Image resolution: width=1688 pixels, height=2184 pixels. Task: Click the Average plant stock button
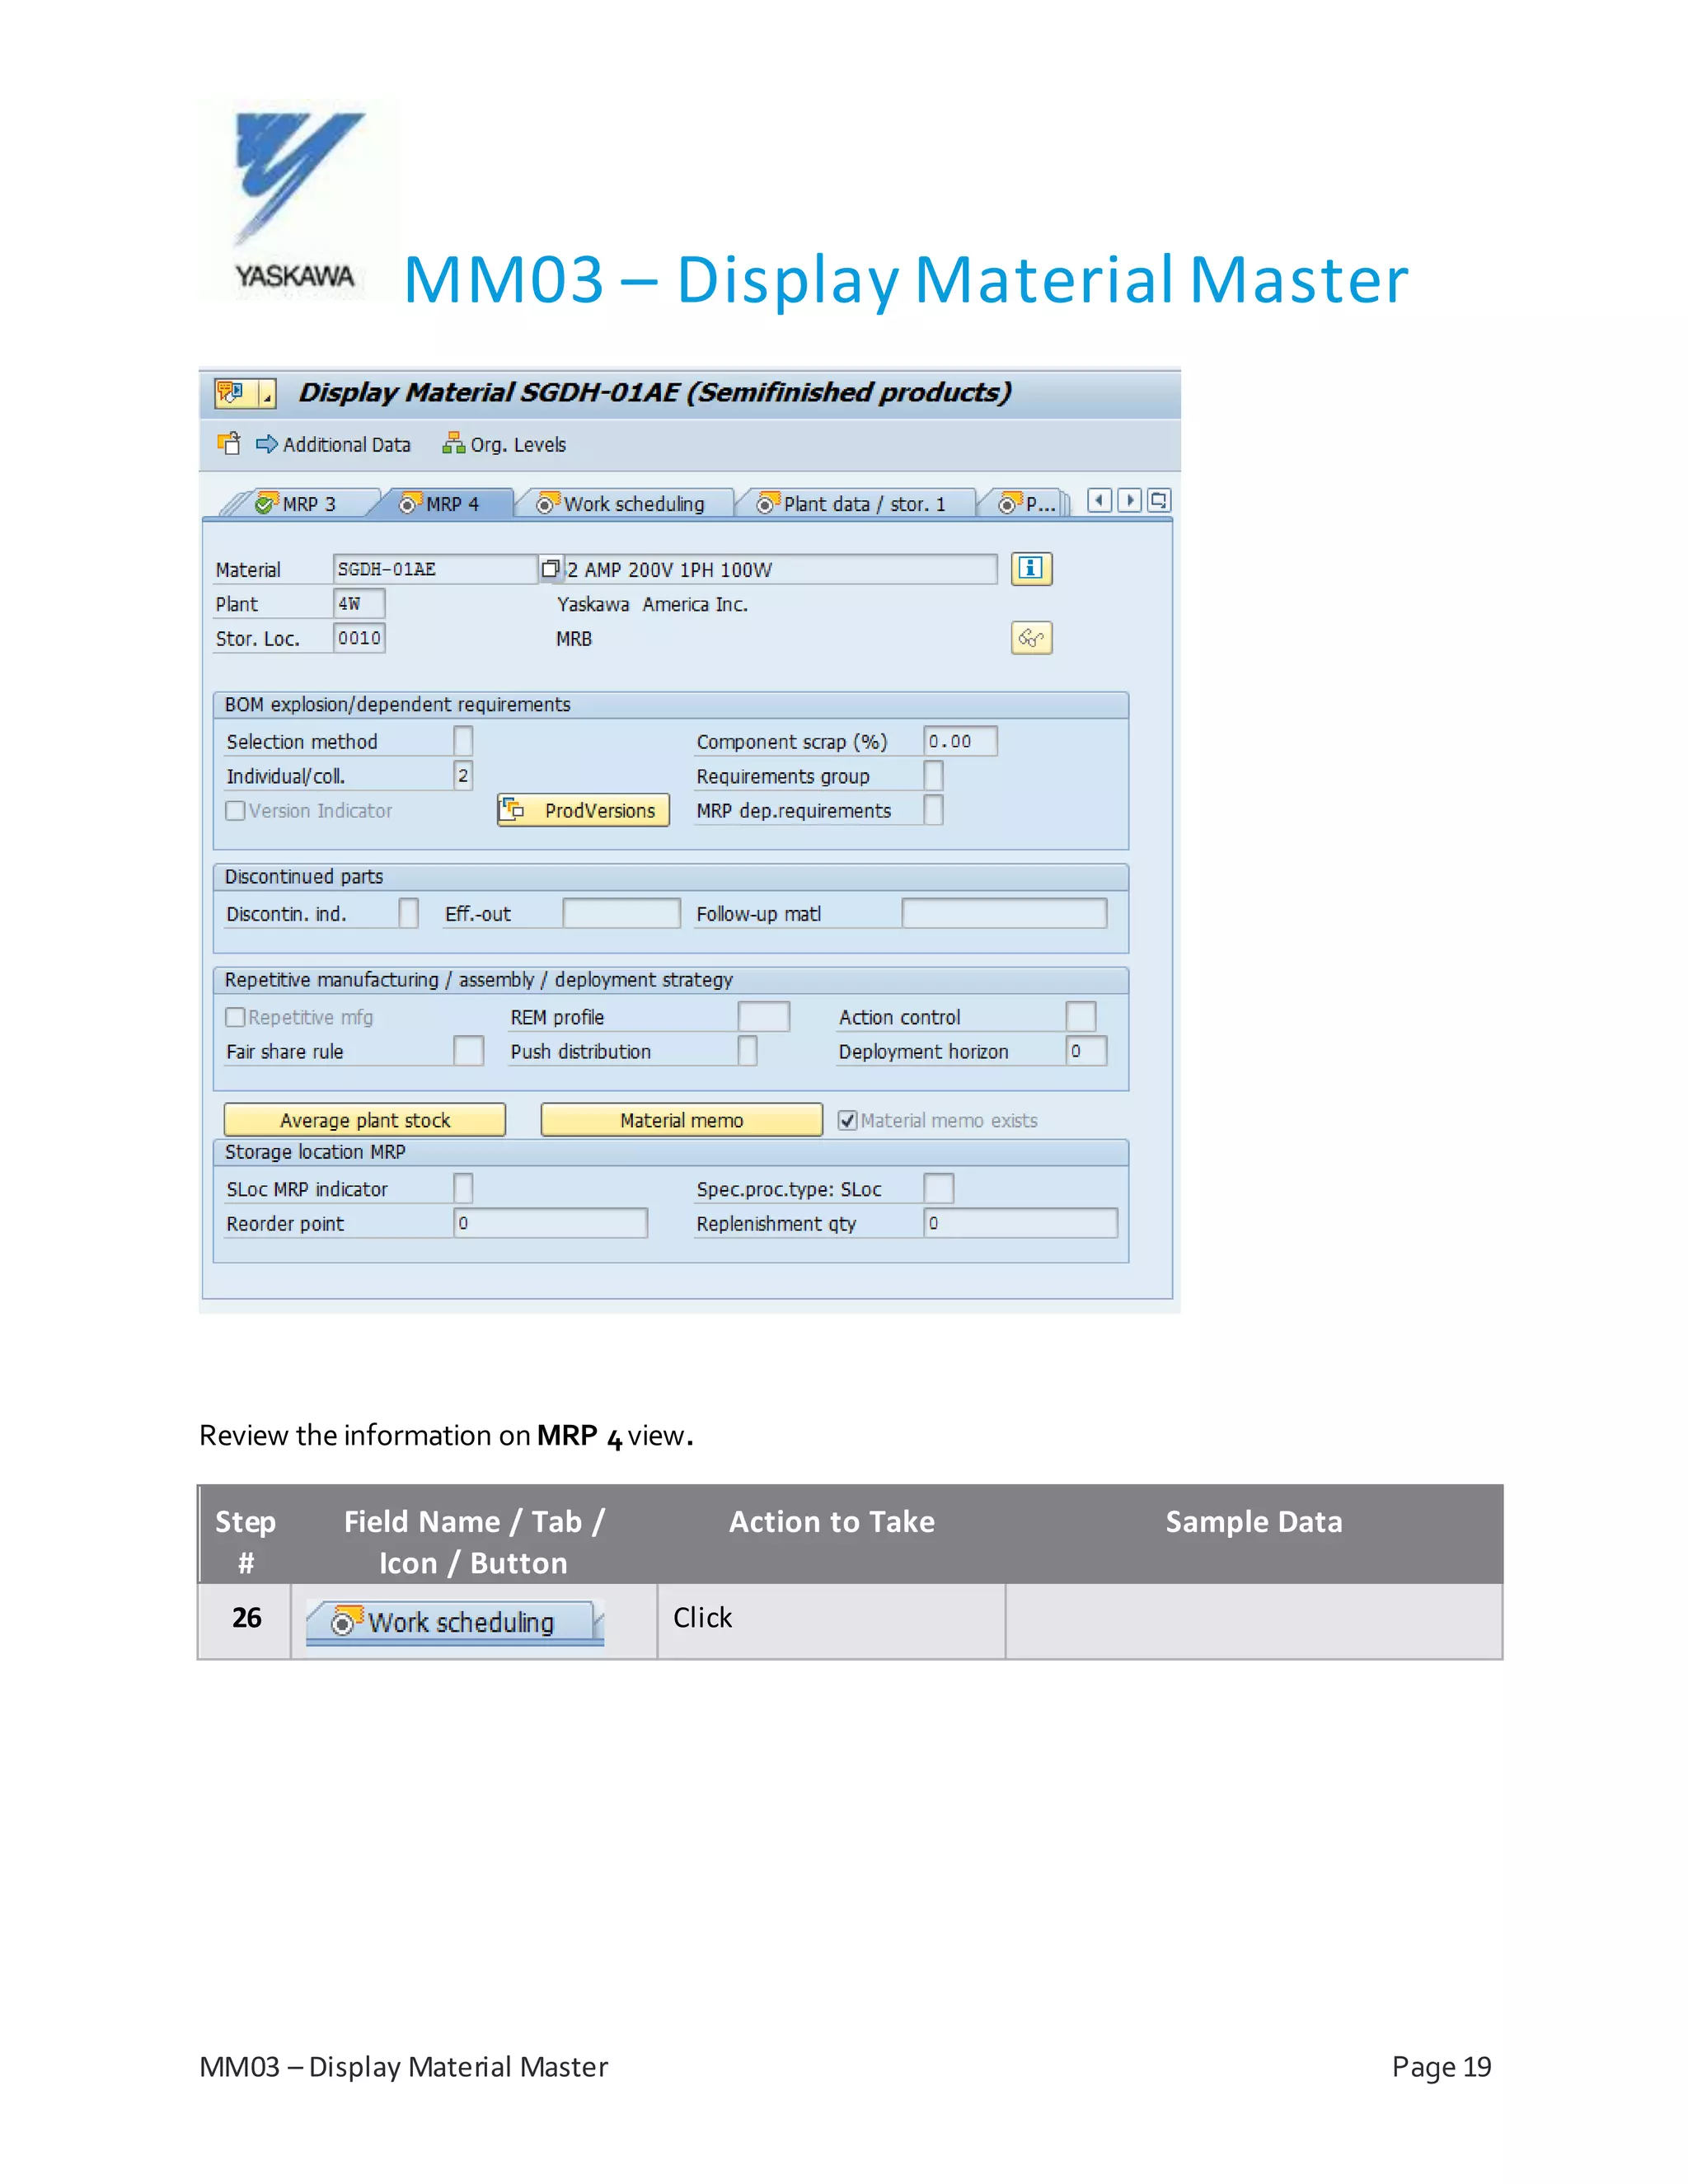pos(365,1120)
